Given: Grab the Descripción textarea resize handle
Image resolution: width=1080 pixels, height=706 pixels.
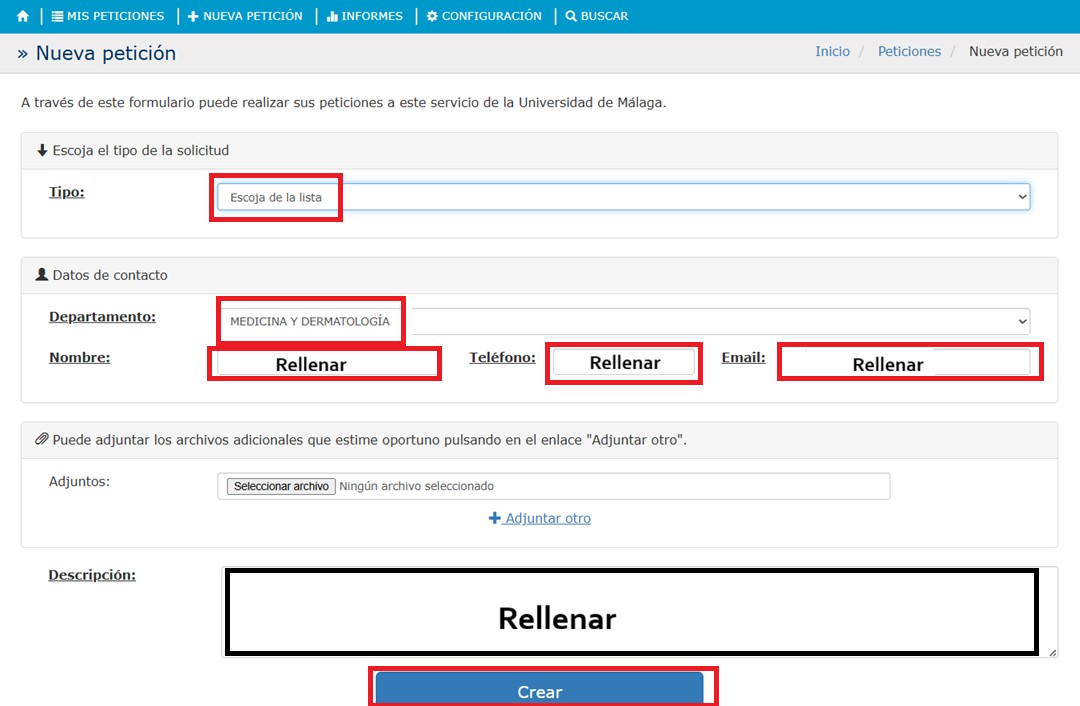Looking at the screenshot, I should 1051,652.
